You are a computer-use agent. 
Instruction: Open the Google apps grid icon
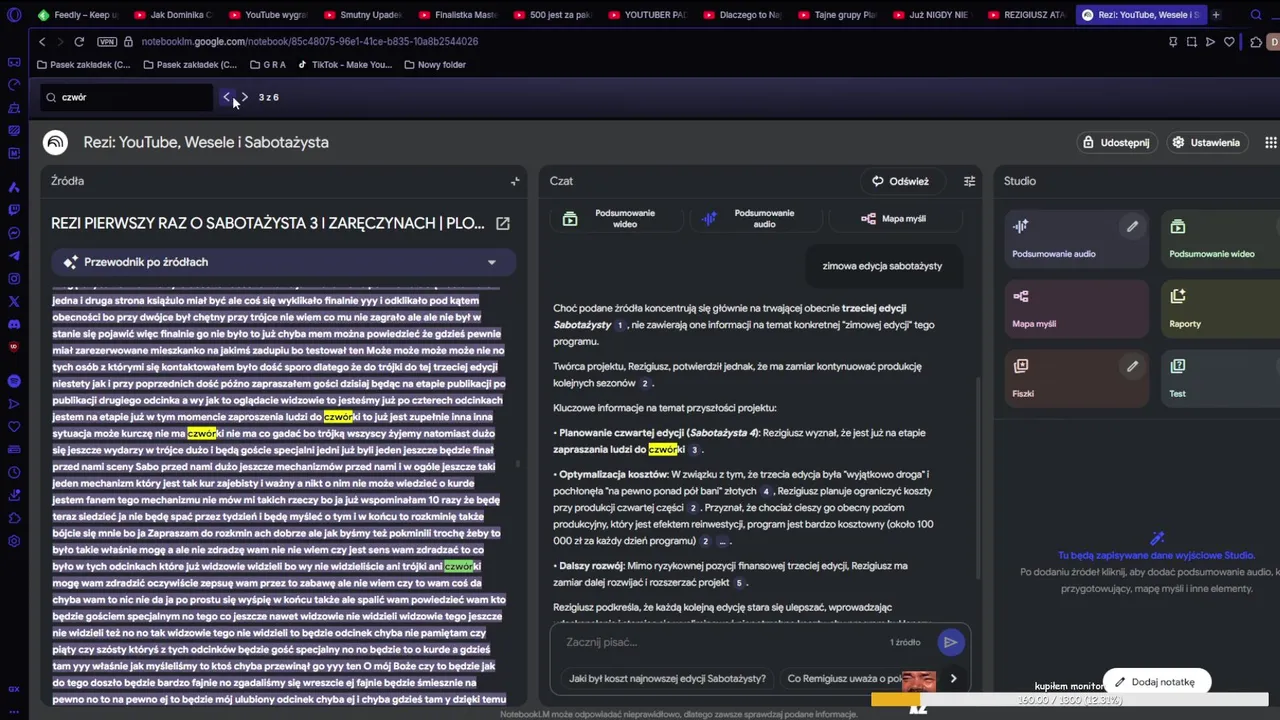[1270, 142]
